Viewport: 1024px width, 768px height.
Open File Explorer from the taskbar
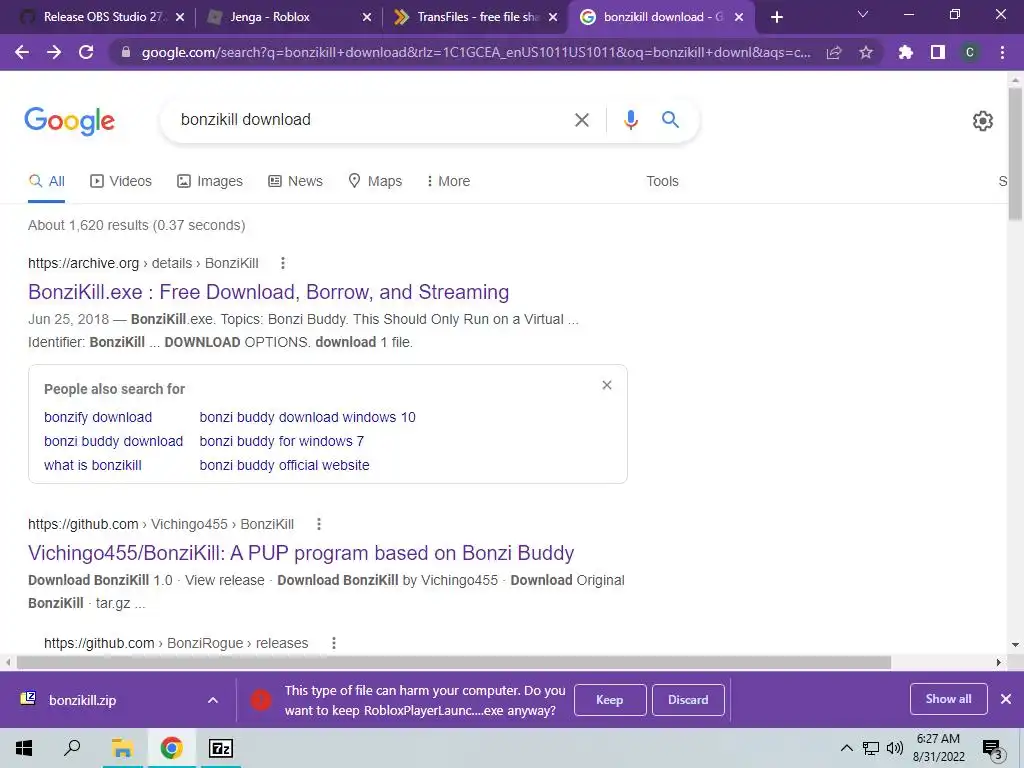point(122,748)
